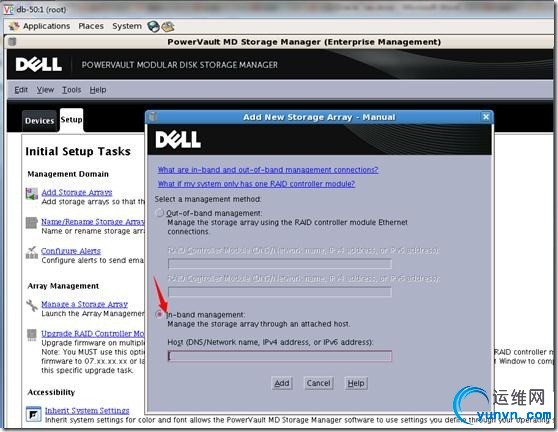Open the Tools menu
This screenshot has height=432, width=558.
tap(72, 90)
